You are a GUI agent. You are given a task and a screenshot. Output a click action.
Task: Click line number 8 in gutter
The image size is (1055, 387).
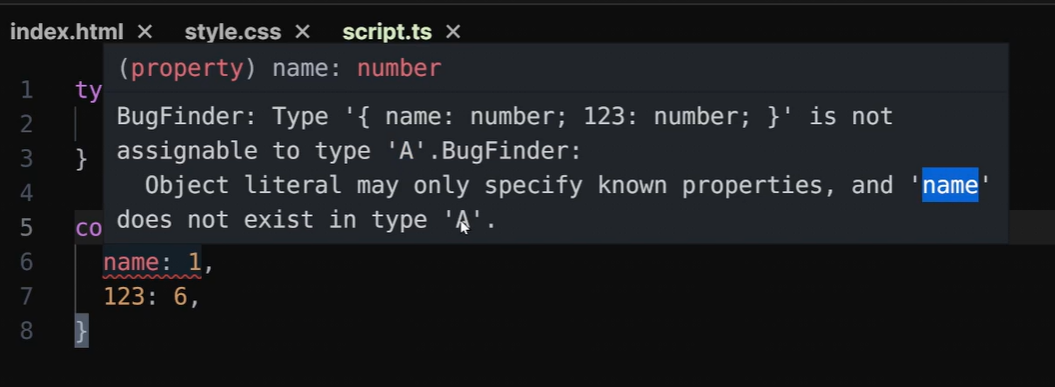coord(26,330)
